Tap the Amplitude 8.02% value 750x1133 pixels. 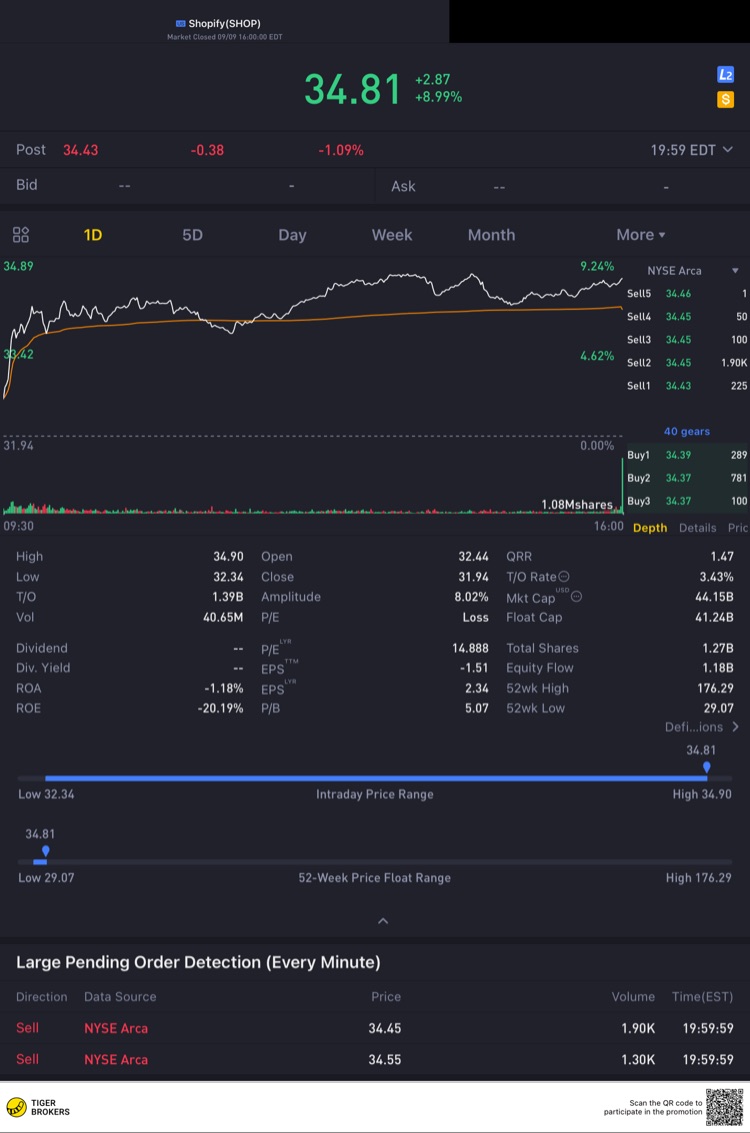[x=471, y=597]
